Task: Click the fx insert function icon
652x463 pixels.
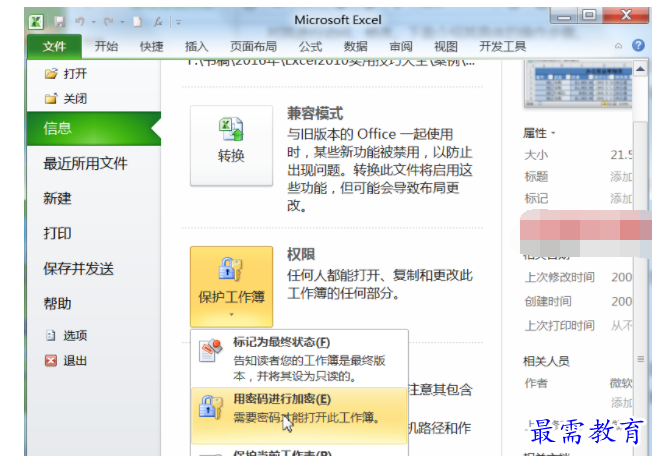Action: point(158,22)
